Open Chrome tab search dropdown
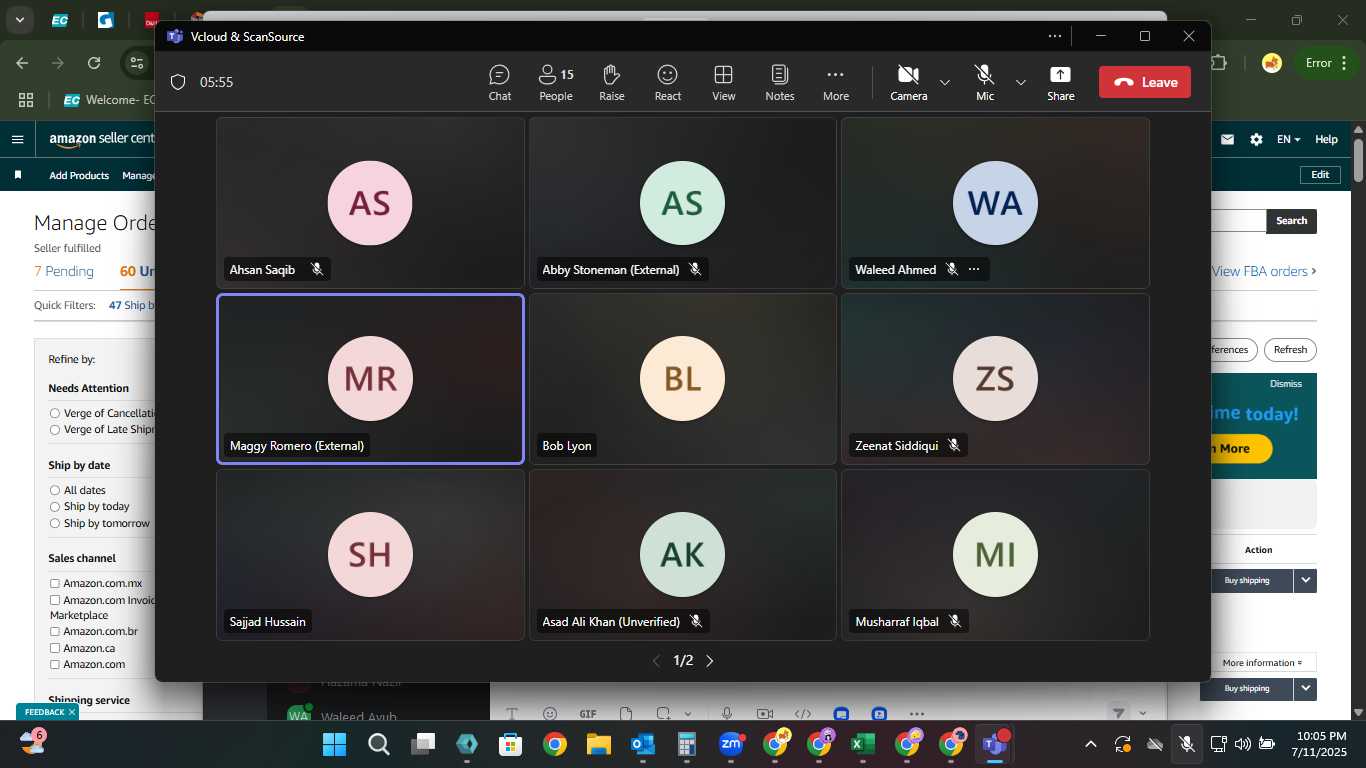Viewport: 1366px width, 768px height. (19, 20)
